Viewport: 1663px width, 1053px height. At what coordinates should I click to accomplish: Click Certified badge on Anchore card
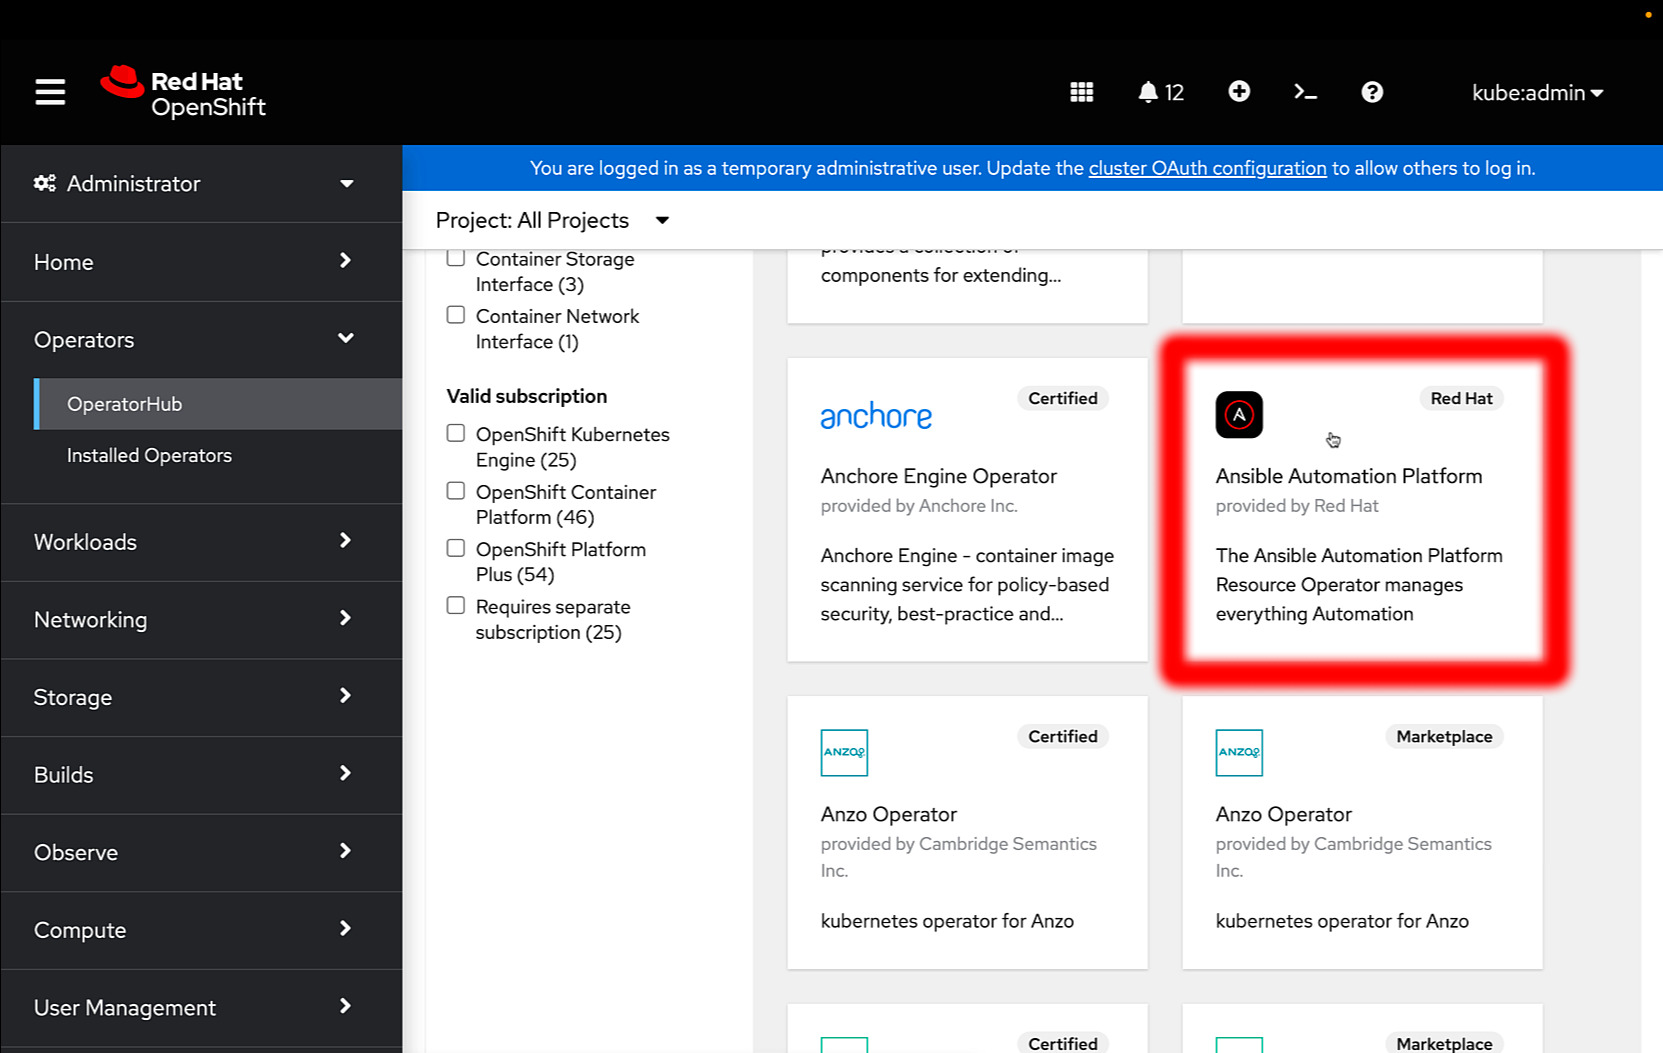click(1062, 398)
